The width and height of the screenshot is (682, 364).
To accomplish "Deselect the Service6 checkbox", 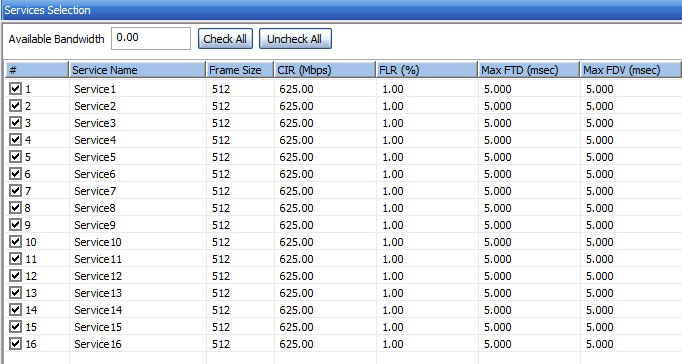I will pos(15,174).
